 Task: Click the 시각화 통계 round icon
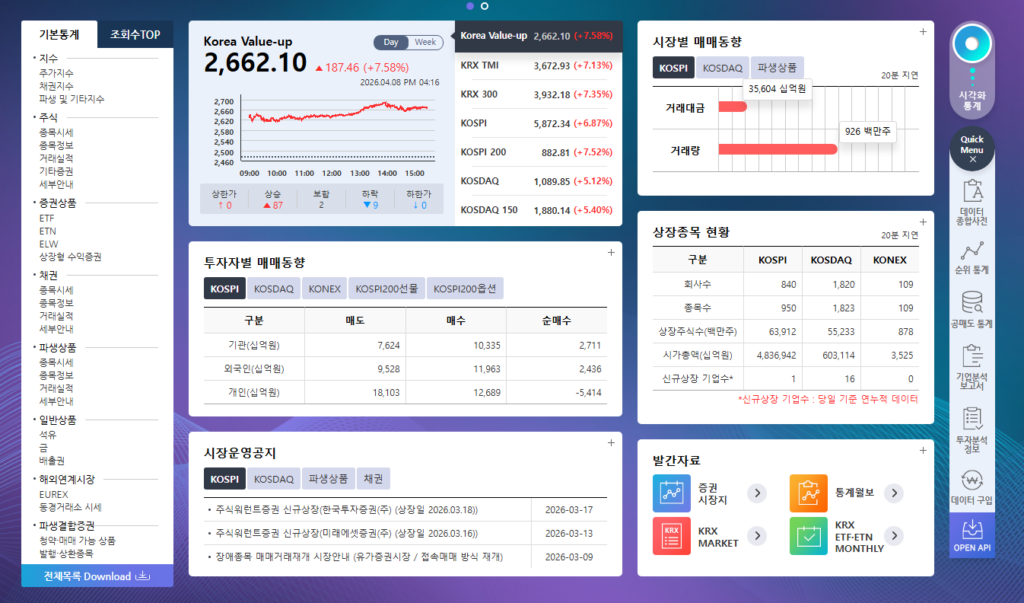(x=972, y=45)
